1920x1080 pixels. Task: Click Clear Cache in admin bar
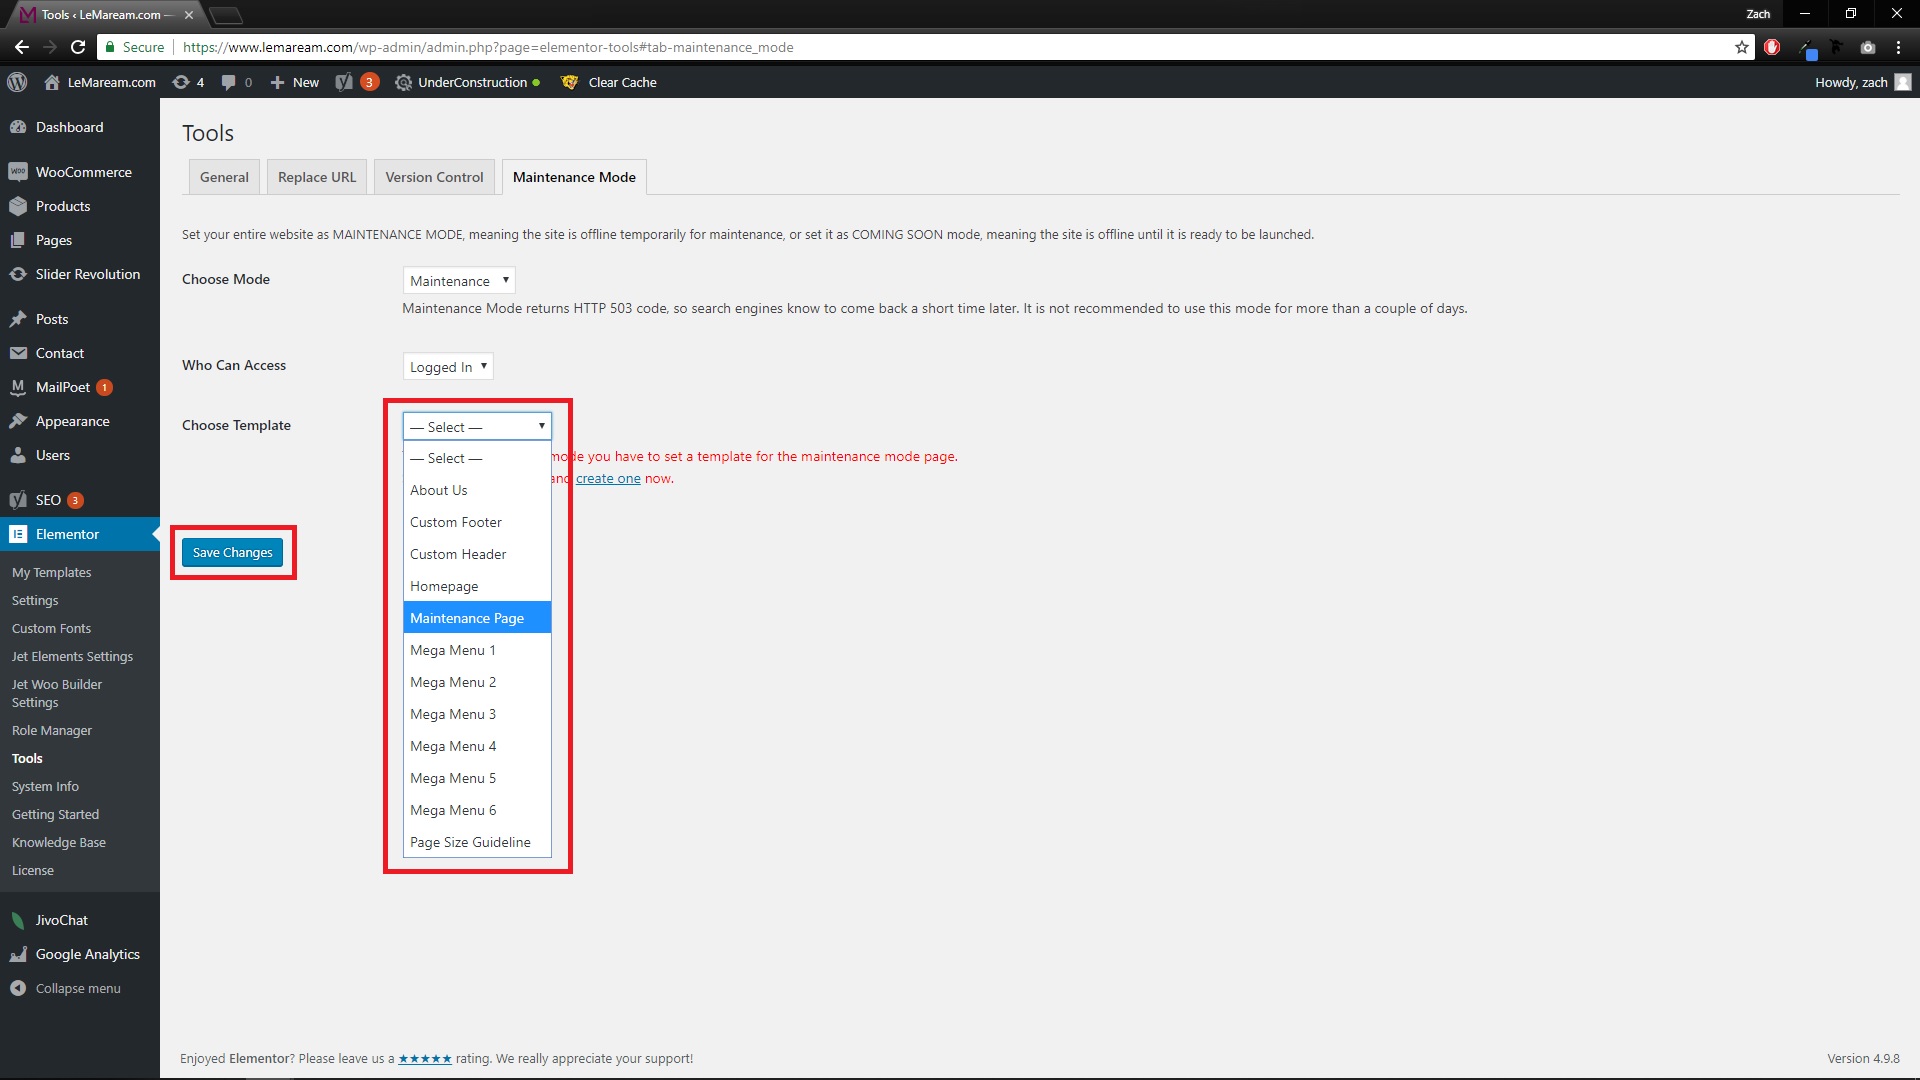coord(609,82)
